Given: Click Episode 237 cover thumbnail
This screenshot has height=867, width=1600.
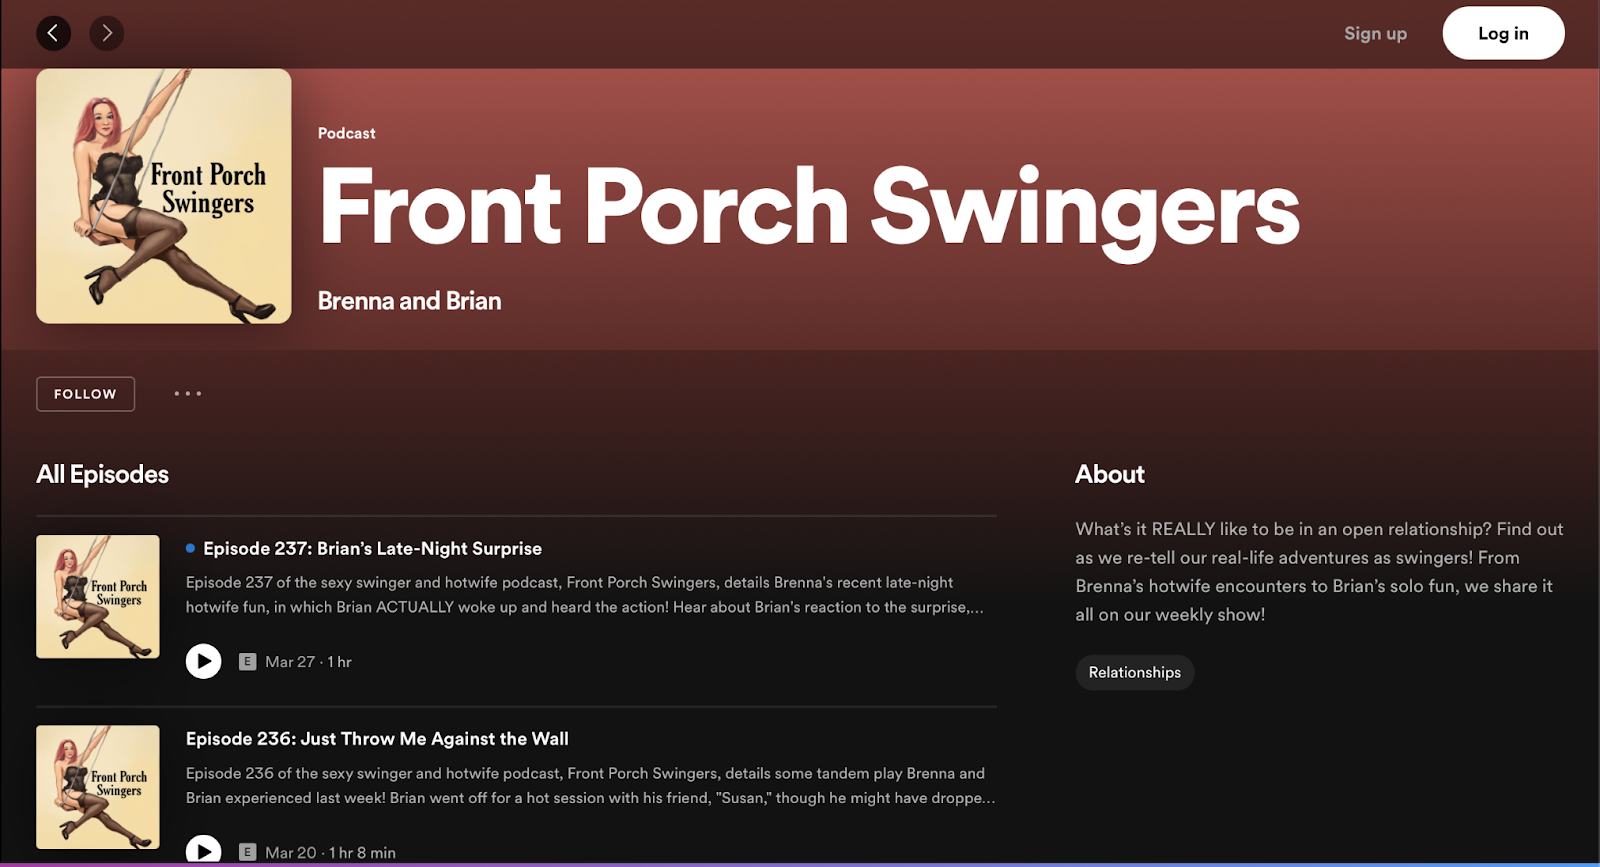Looking at the screenshot, I should pyautogui.click(x=98, y=597).
